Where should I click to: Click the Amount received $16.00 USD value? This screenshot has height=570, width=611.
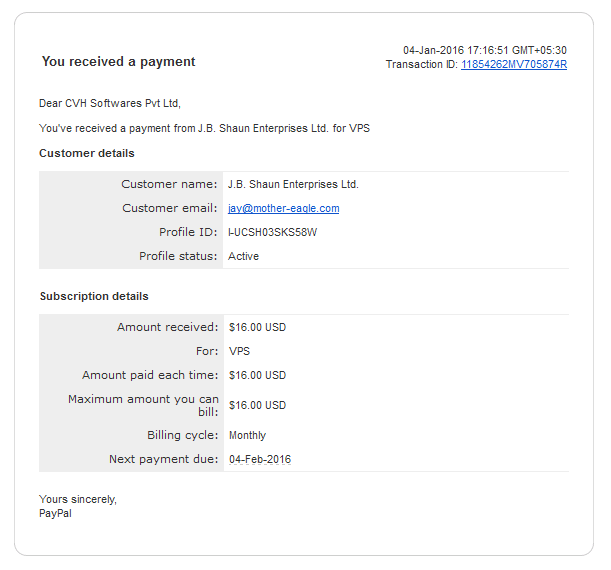257,327
